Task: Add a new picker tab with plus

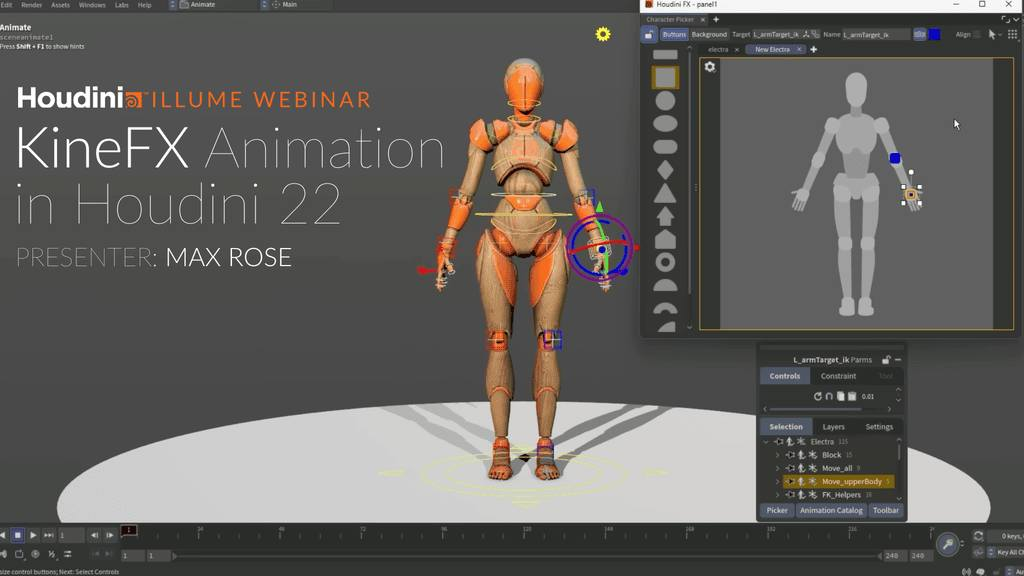Action: click(x=814, y=50)
